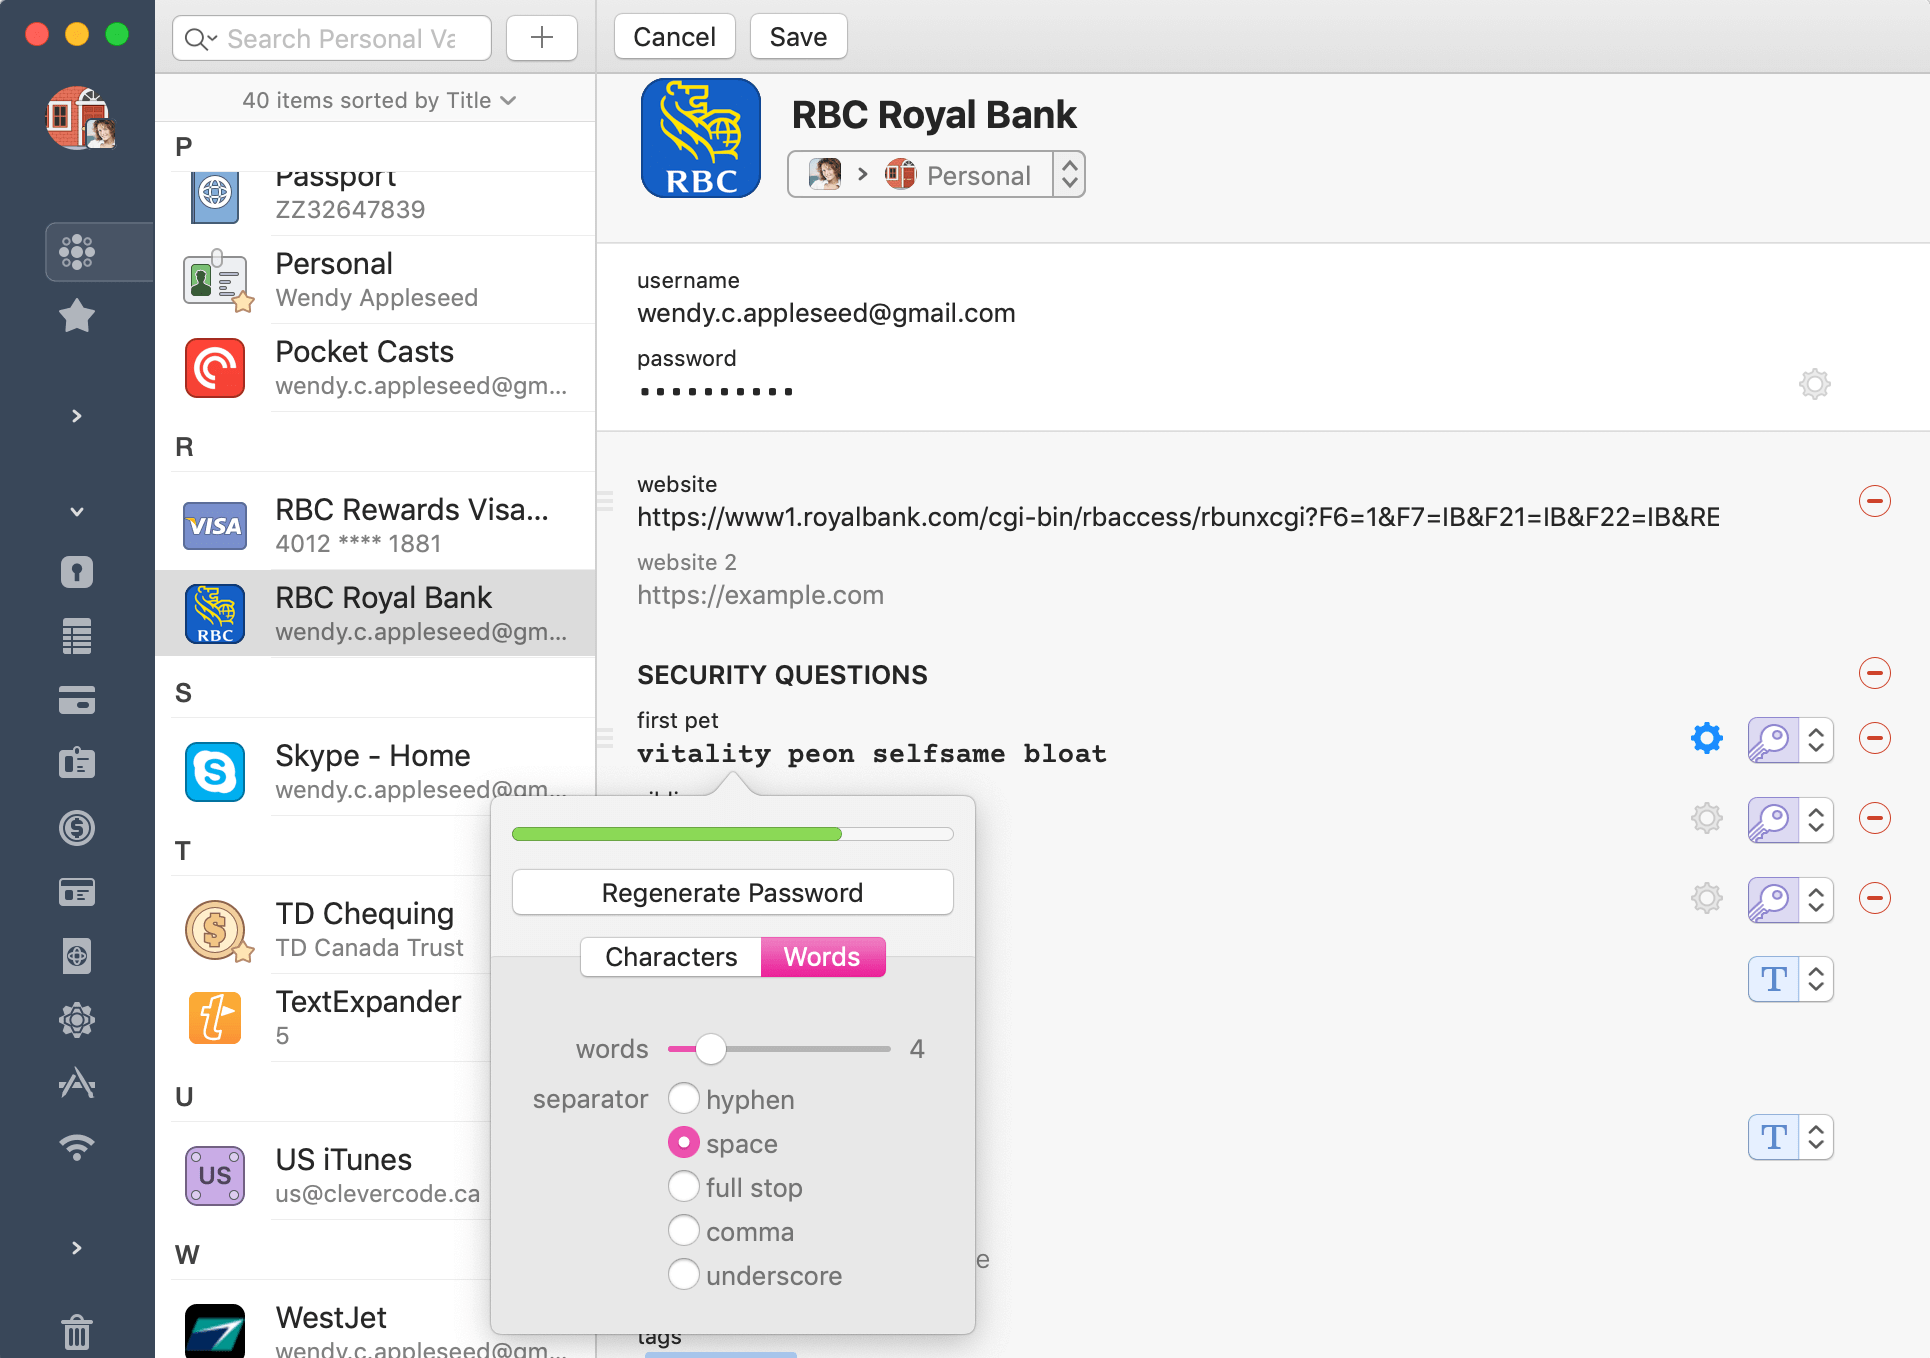
Task: Choose hyphen as the word separator
Action: pos(684,1098)
